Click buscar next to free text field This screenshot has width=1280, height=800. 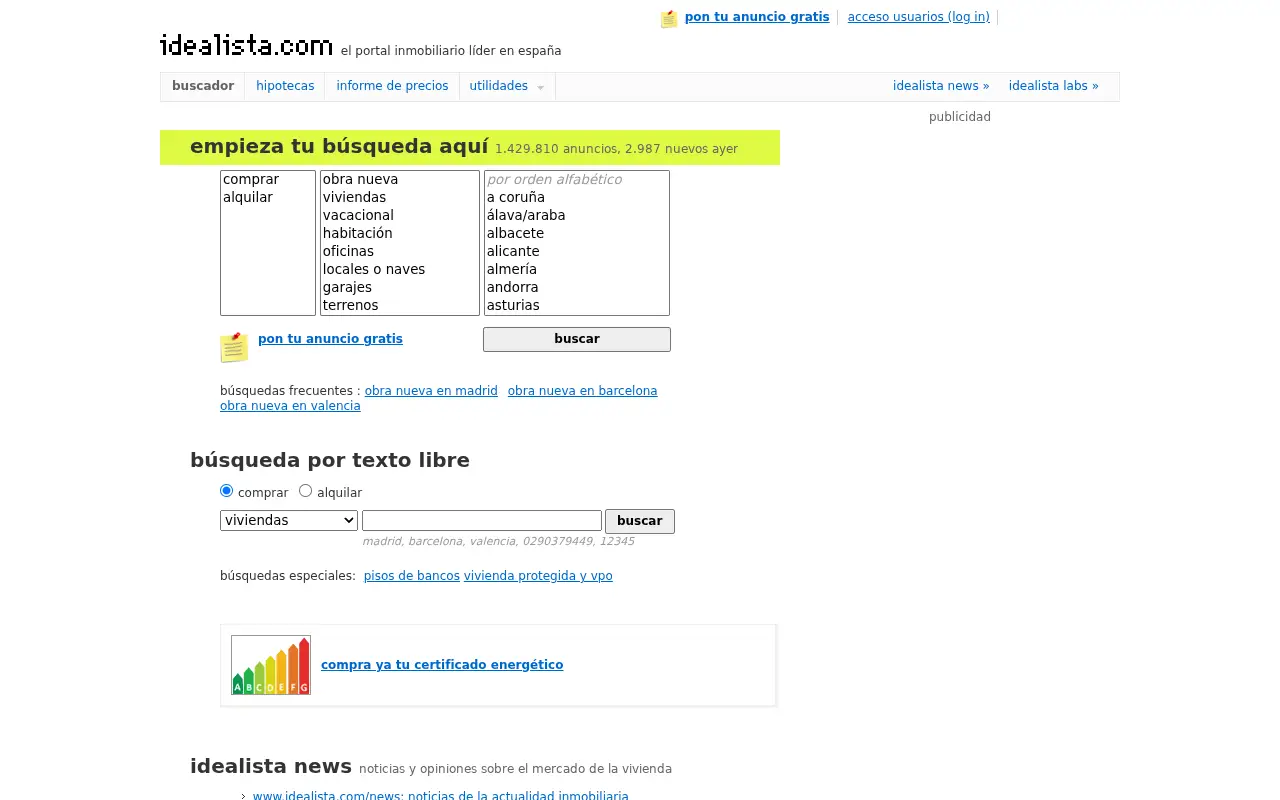[x=640, y=521]
